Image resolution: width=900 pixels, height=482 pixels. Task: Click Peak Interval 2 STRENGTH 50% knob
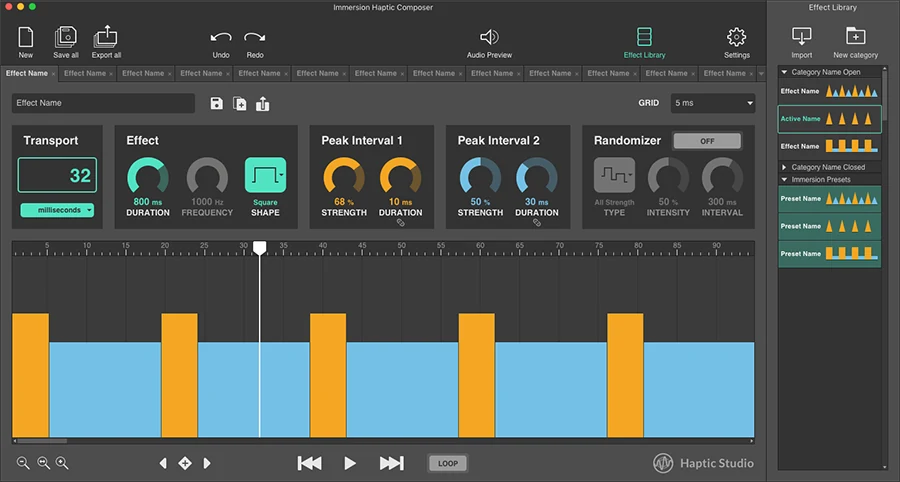(480, 177)
